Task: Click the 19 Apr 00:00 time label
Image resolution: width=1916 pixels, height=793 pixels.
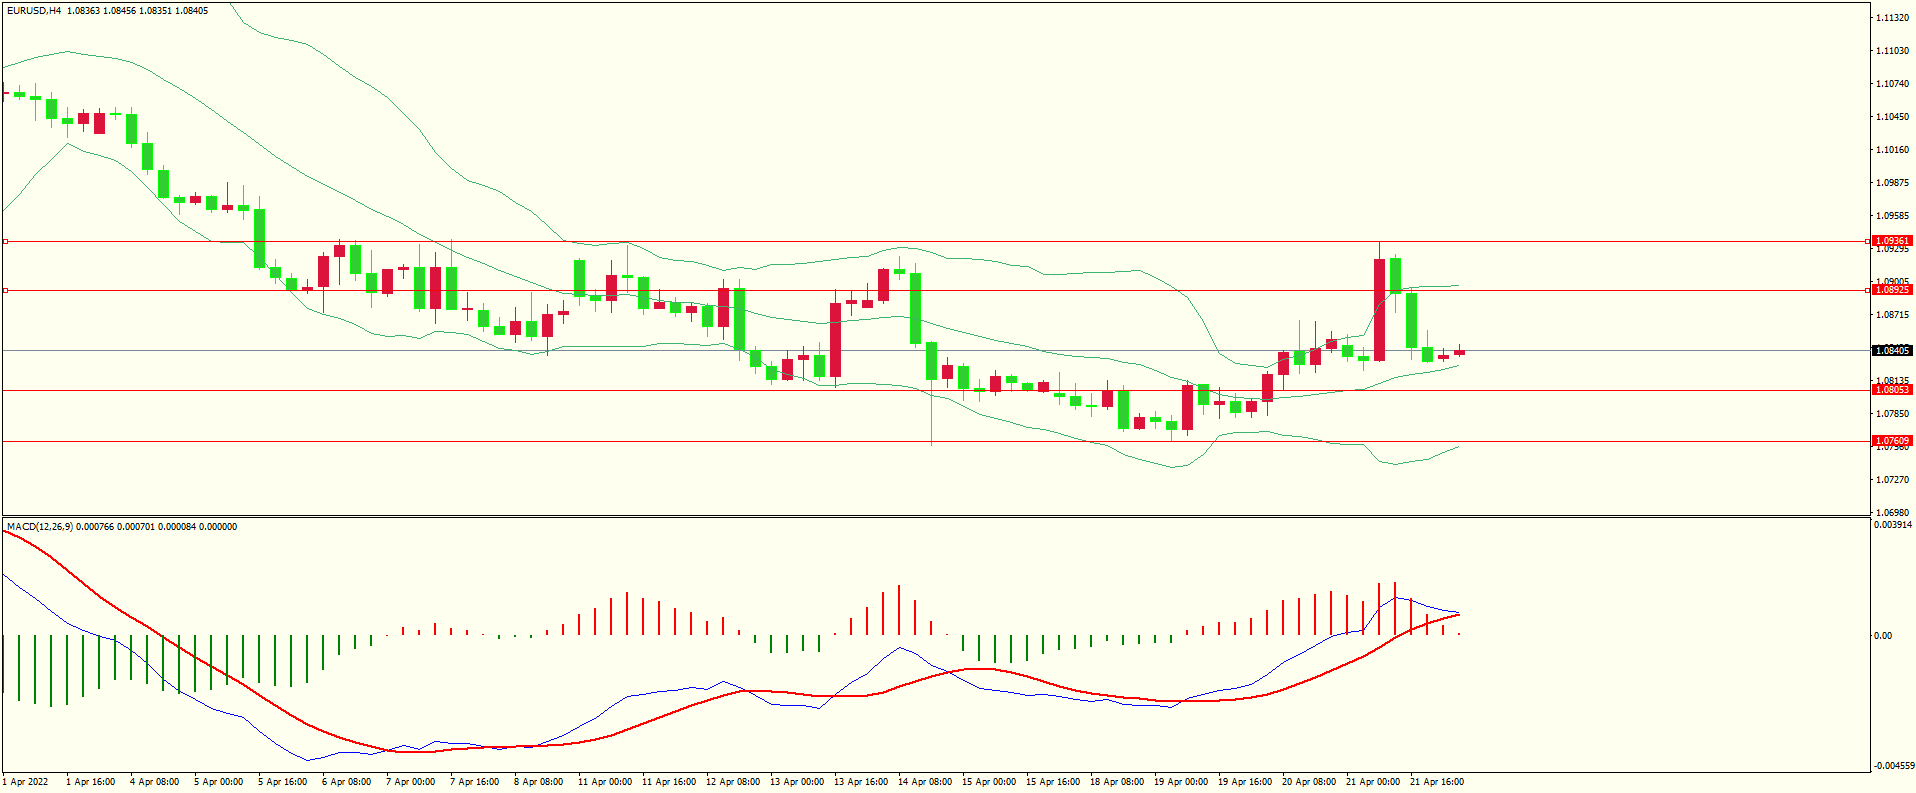Action: click(x=1181, y=782)
